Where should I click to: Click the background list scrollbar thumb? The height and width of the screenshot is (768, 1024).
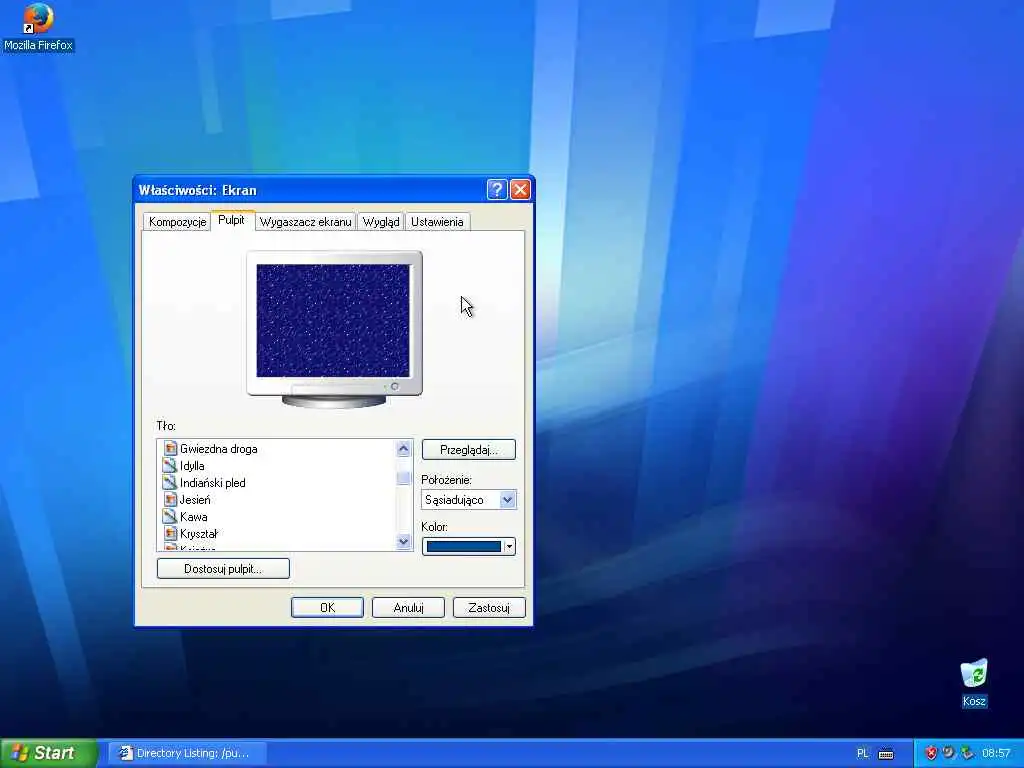click(404, 478)
